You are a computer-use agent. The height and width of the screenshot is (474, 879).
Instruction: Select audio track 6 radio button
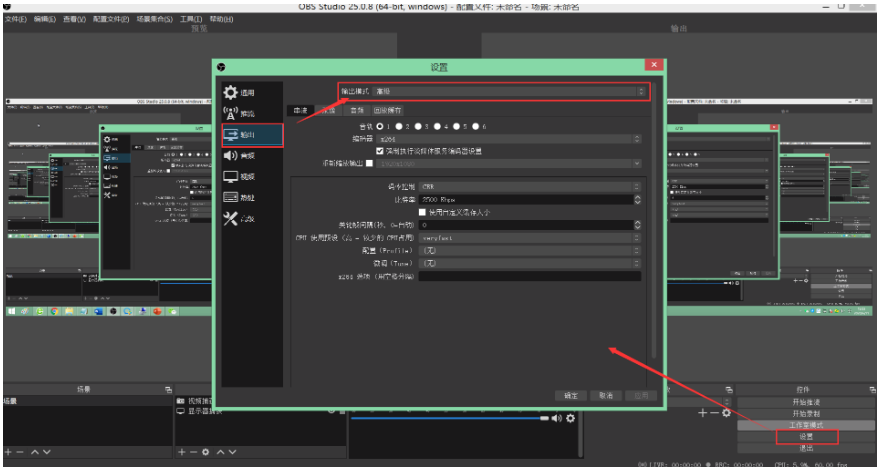click(475, 127)
